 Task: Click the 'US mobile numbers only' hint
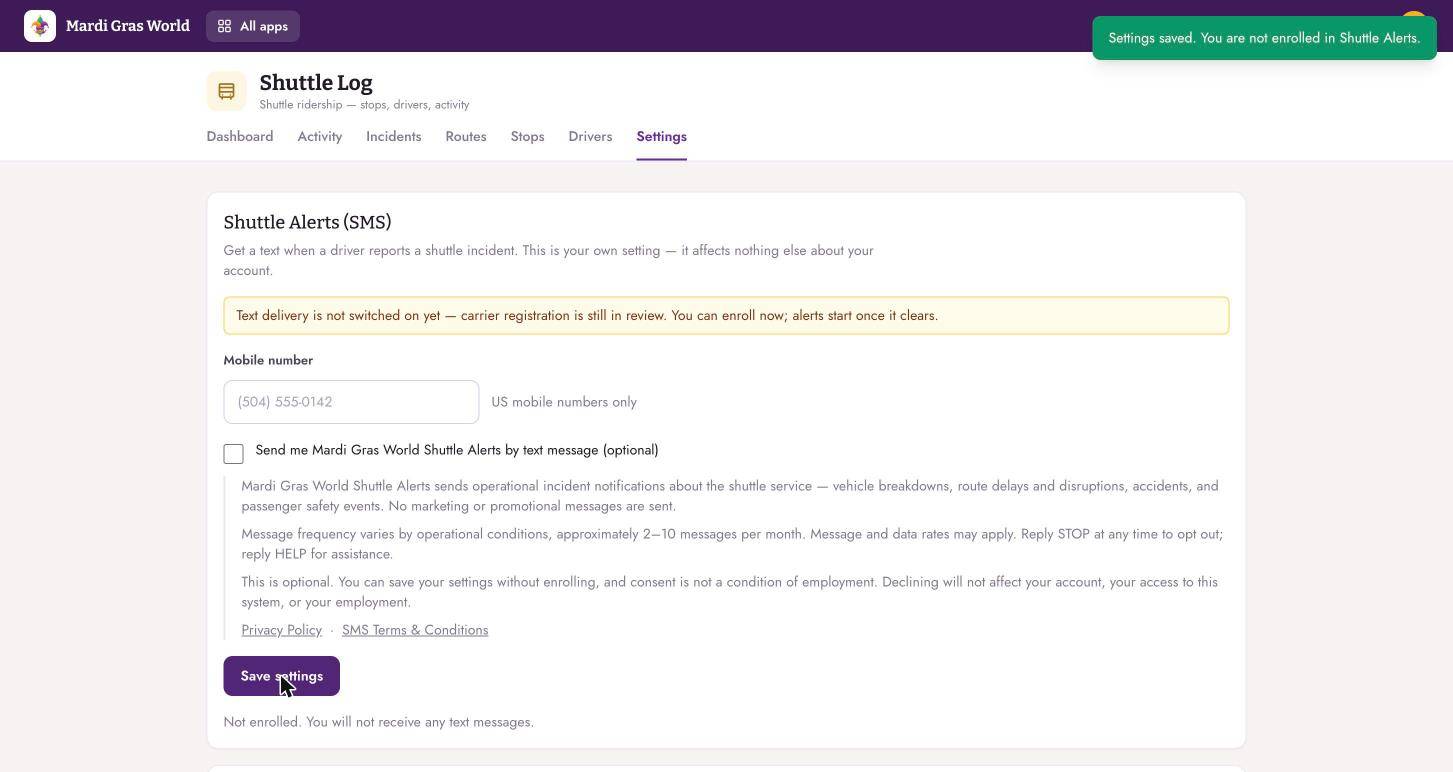(x=564, y=402)
